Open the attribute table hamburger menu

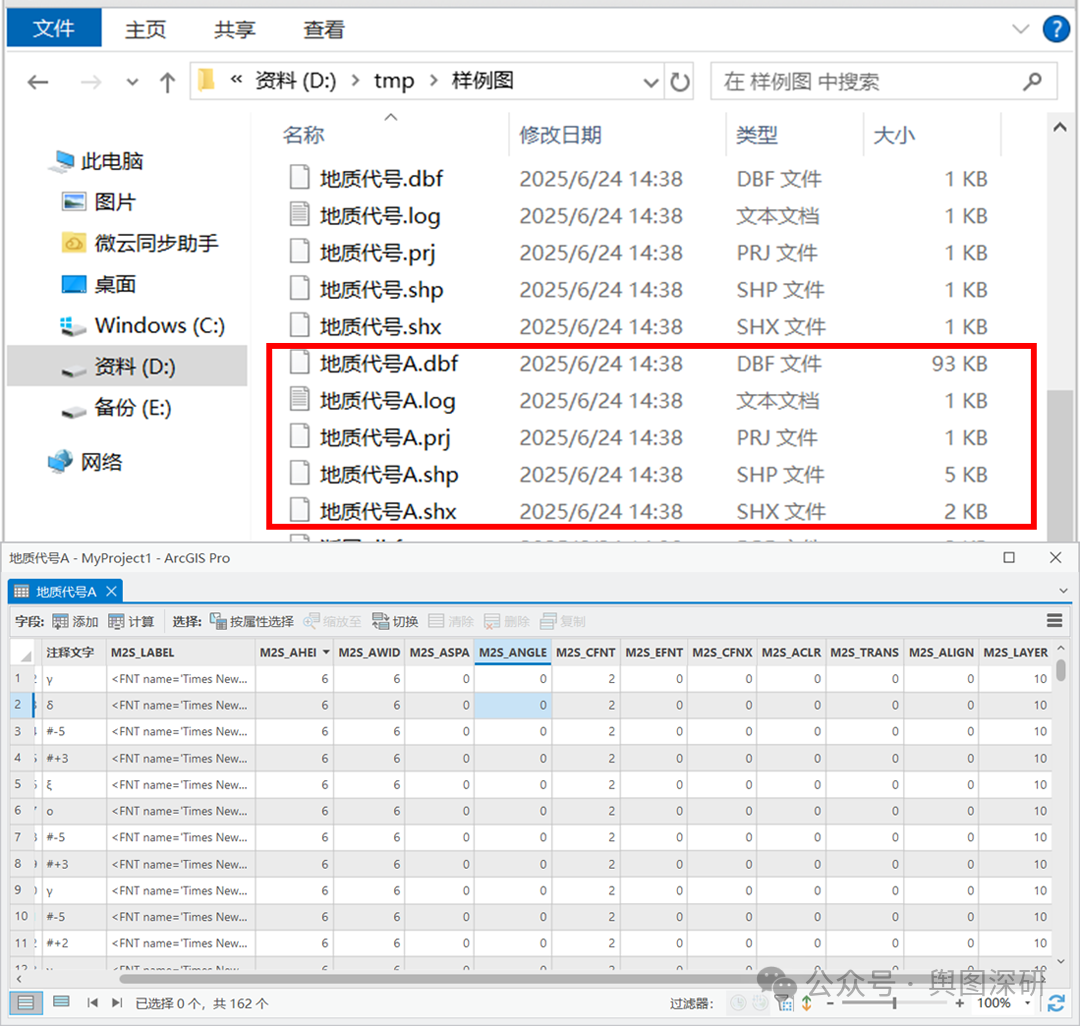pyautogui.click(x=1054, y=621)
